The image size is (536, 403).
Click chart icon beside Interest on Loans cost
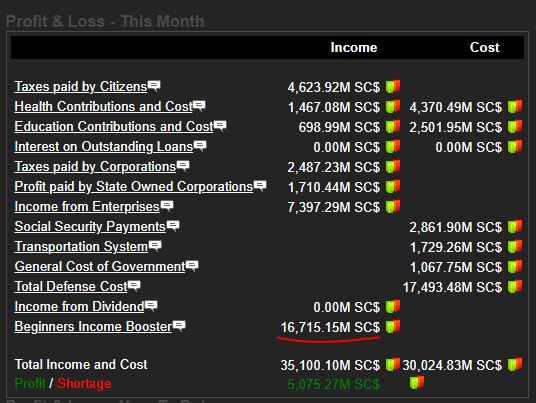[515, 146]
